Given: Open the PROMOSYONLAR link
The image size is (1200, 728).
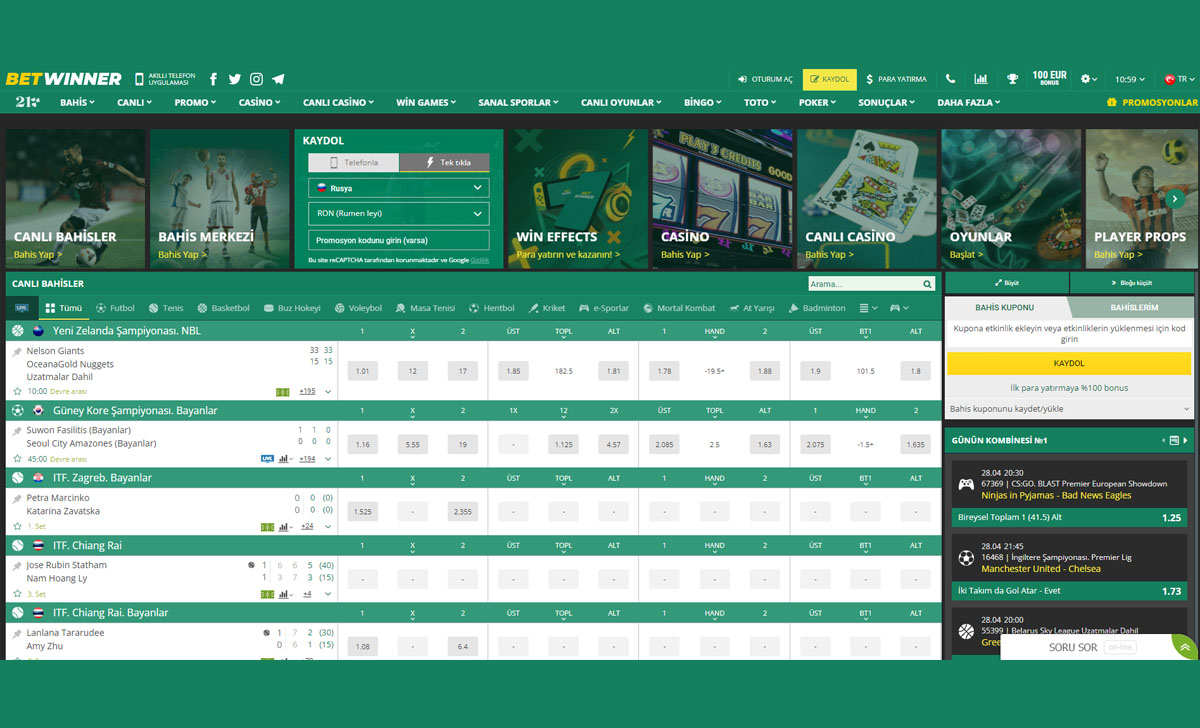Looking at the screenshot, I should (1152, 102).
